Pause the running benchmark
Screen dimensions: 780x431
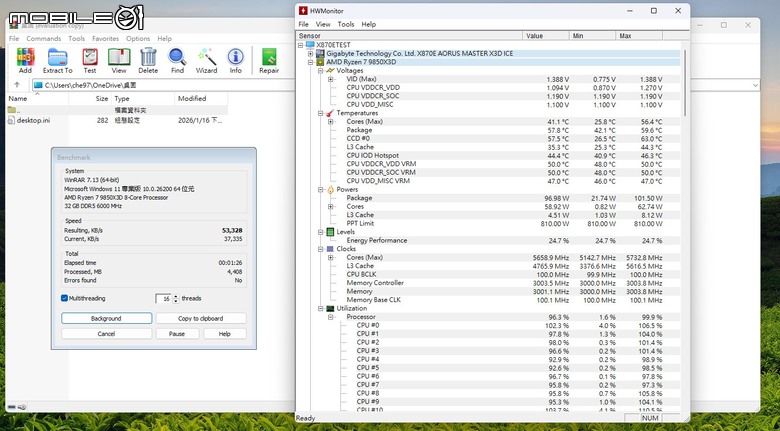tap(177, 333)
